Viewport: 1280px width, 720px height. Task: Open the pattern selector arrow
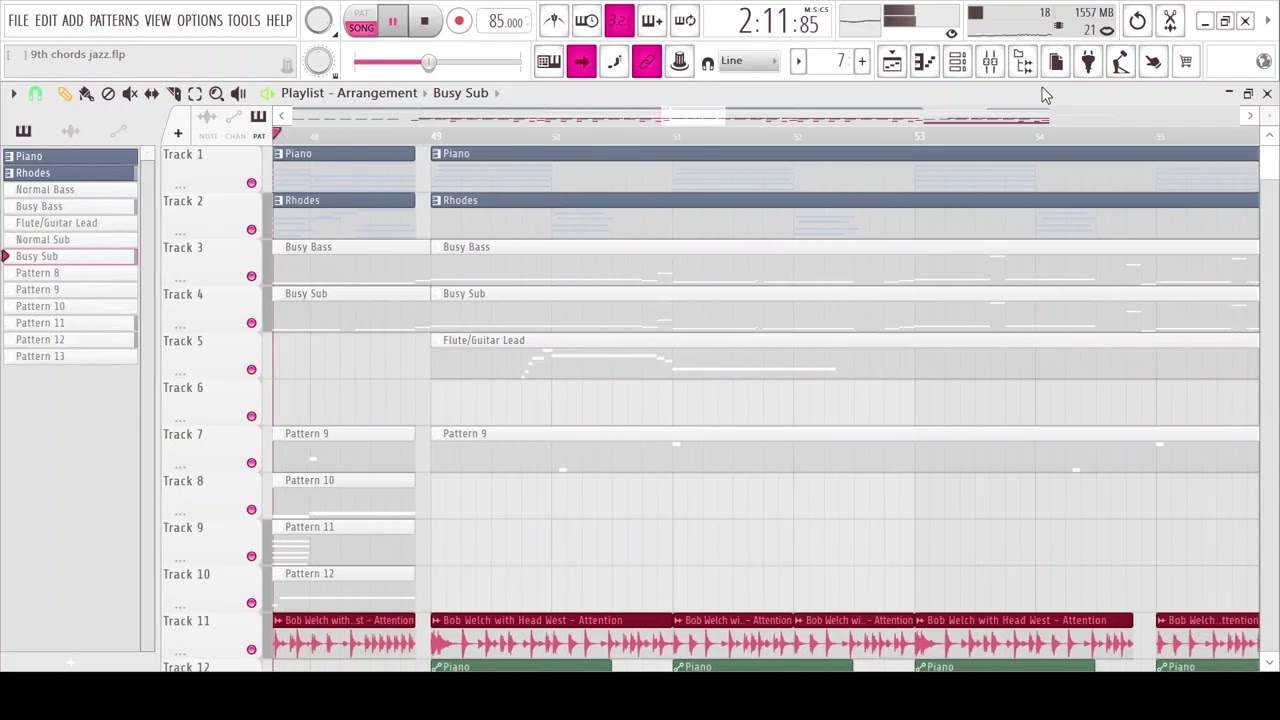798,62
